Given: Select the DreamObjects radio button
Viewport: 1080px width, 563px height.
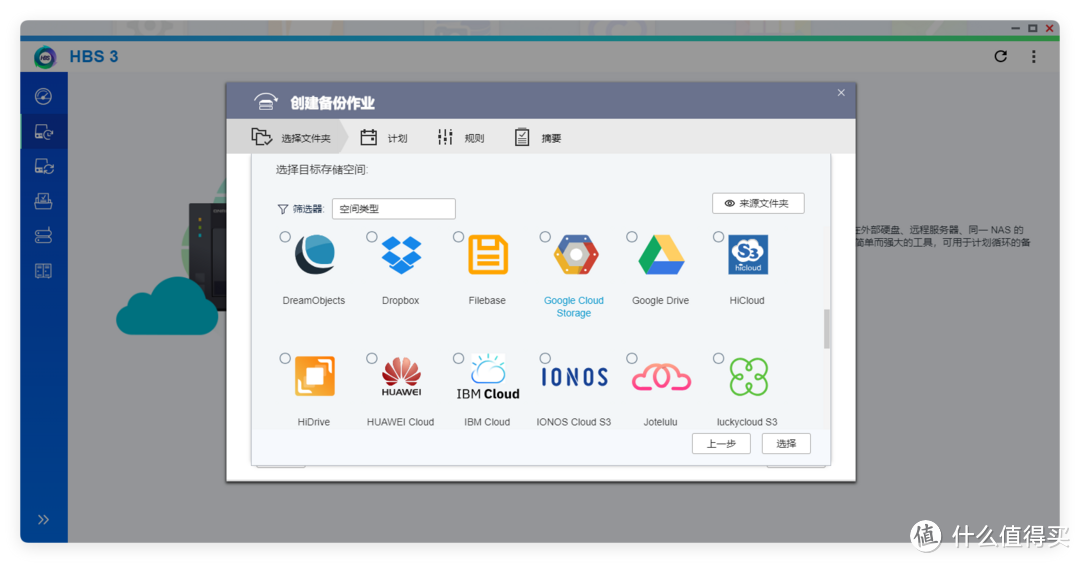Looking at the screenshot, I should [285, 237].
